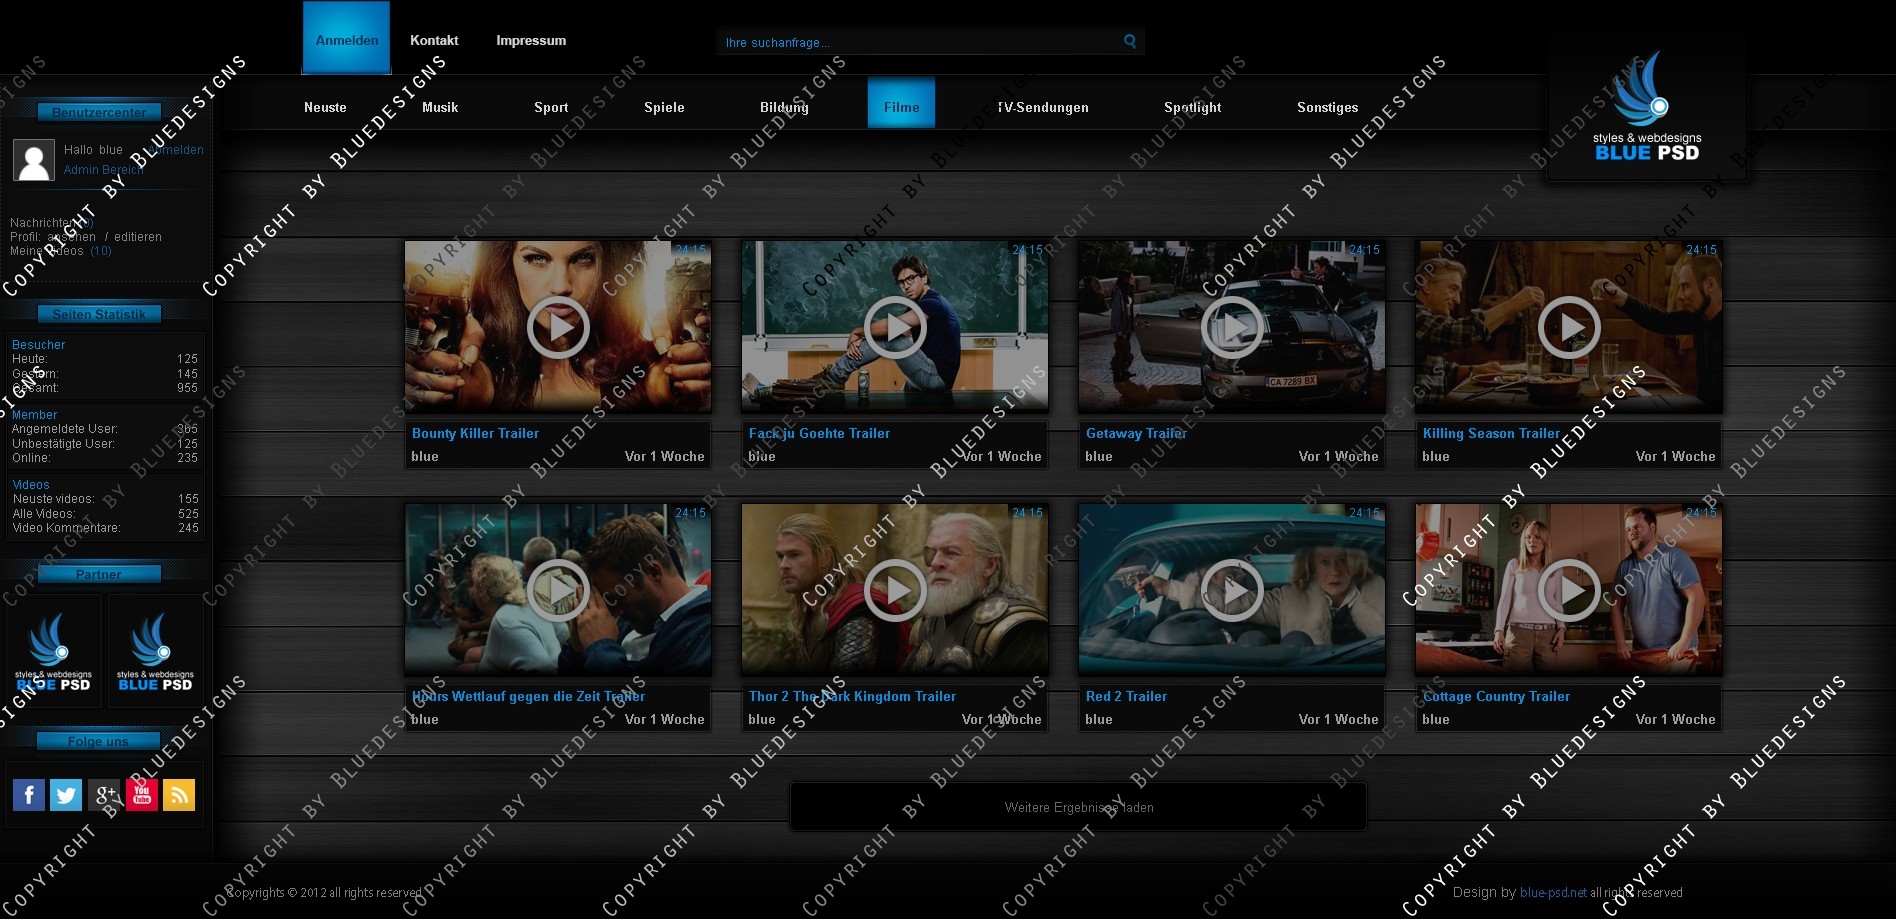Viewport: 1896px width, 919px height.
Task: Open the YouTube icon under Folge uns
Action: click(x=142, y=795)
